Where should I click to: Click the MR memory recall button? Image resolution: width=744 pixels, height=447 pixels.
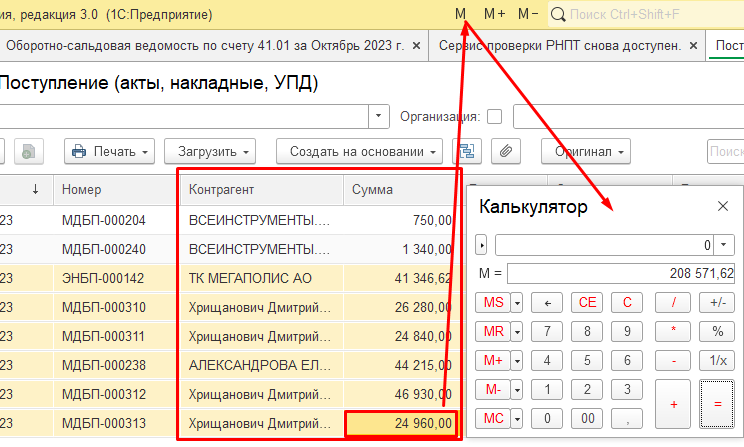pyautogui.click(x=493, y=331)
